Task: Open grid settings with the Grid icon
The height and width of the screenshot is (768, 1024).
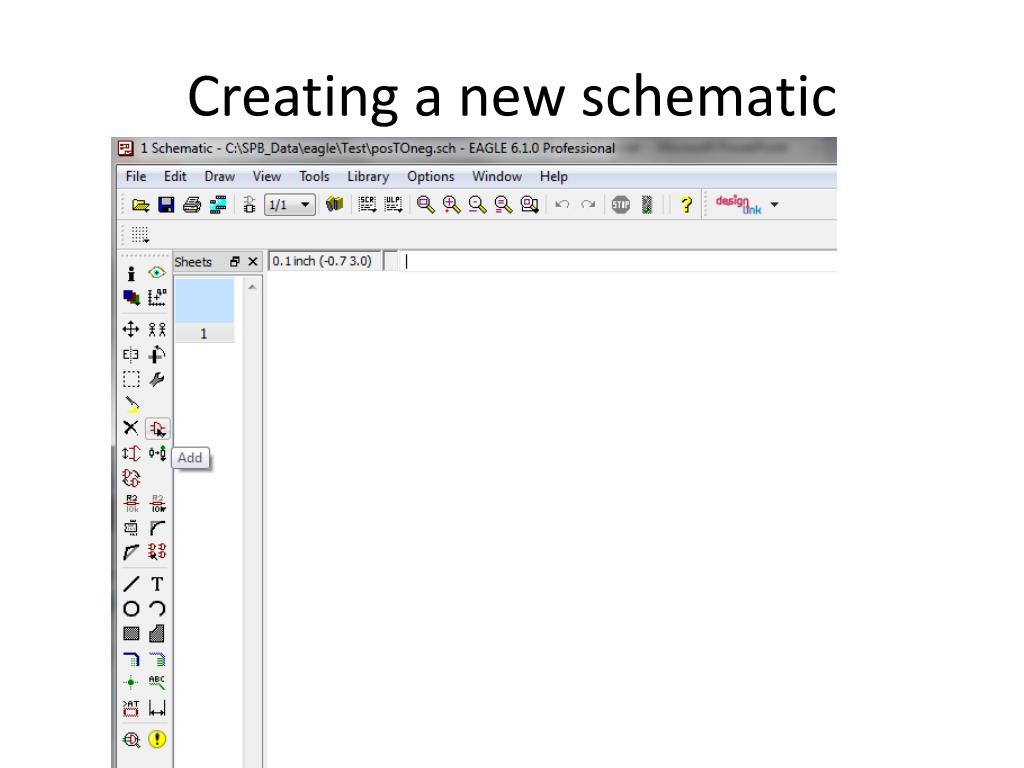Action: point(140,234)
